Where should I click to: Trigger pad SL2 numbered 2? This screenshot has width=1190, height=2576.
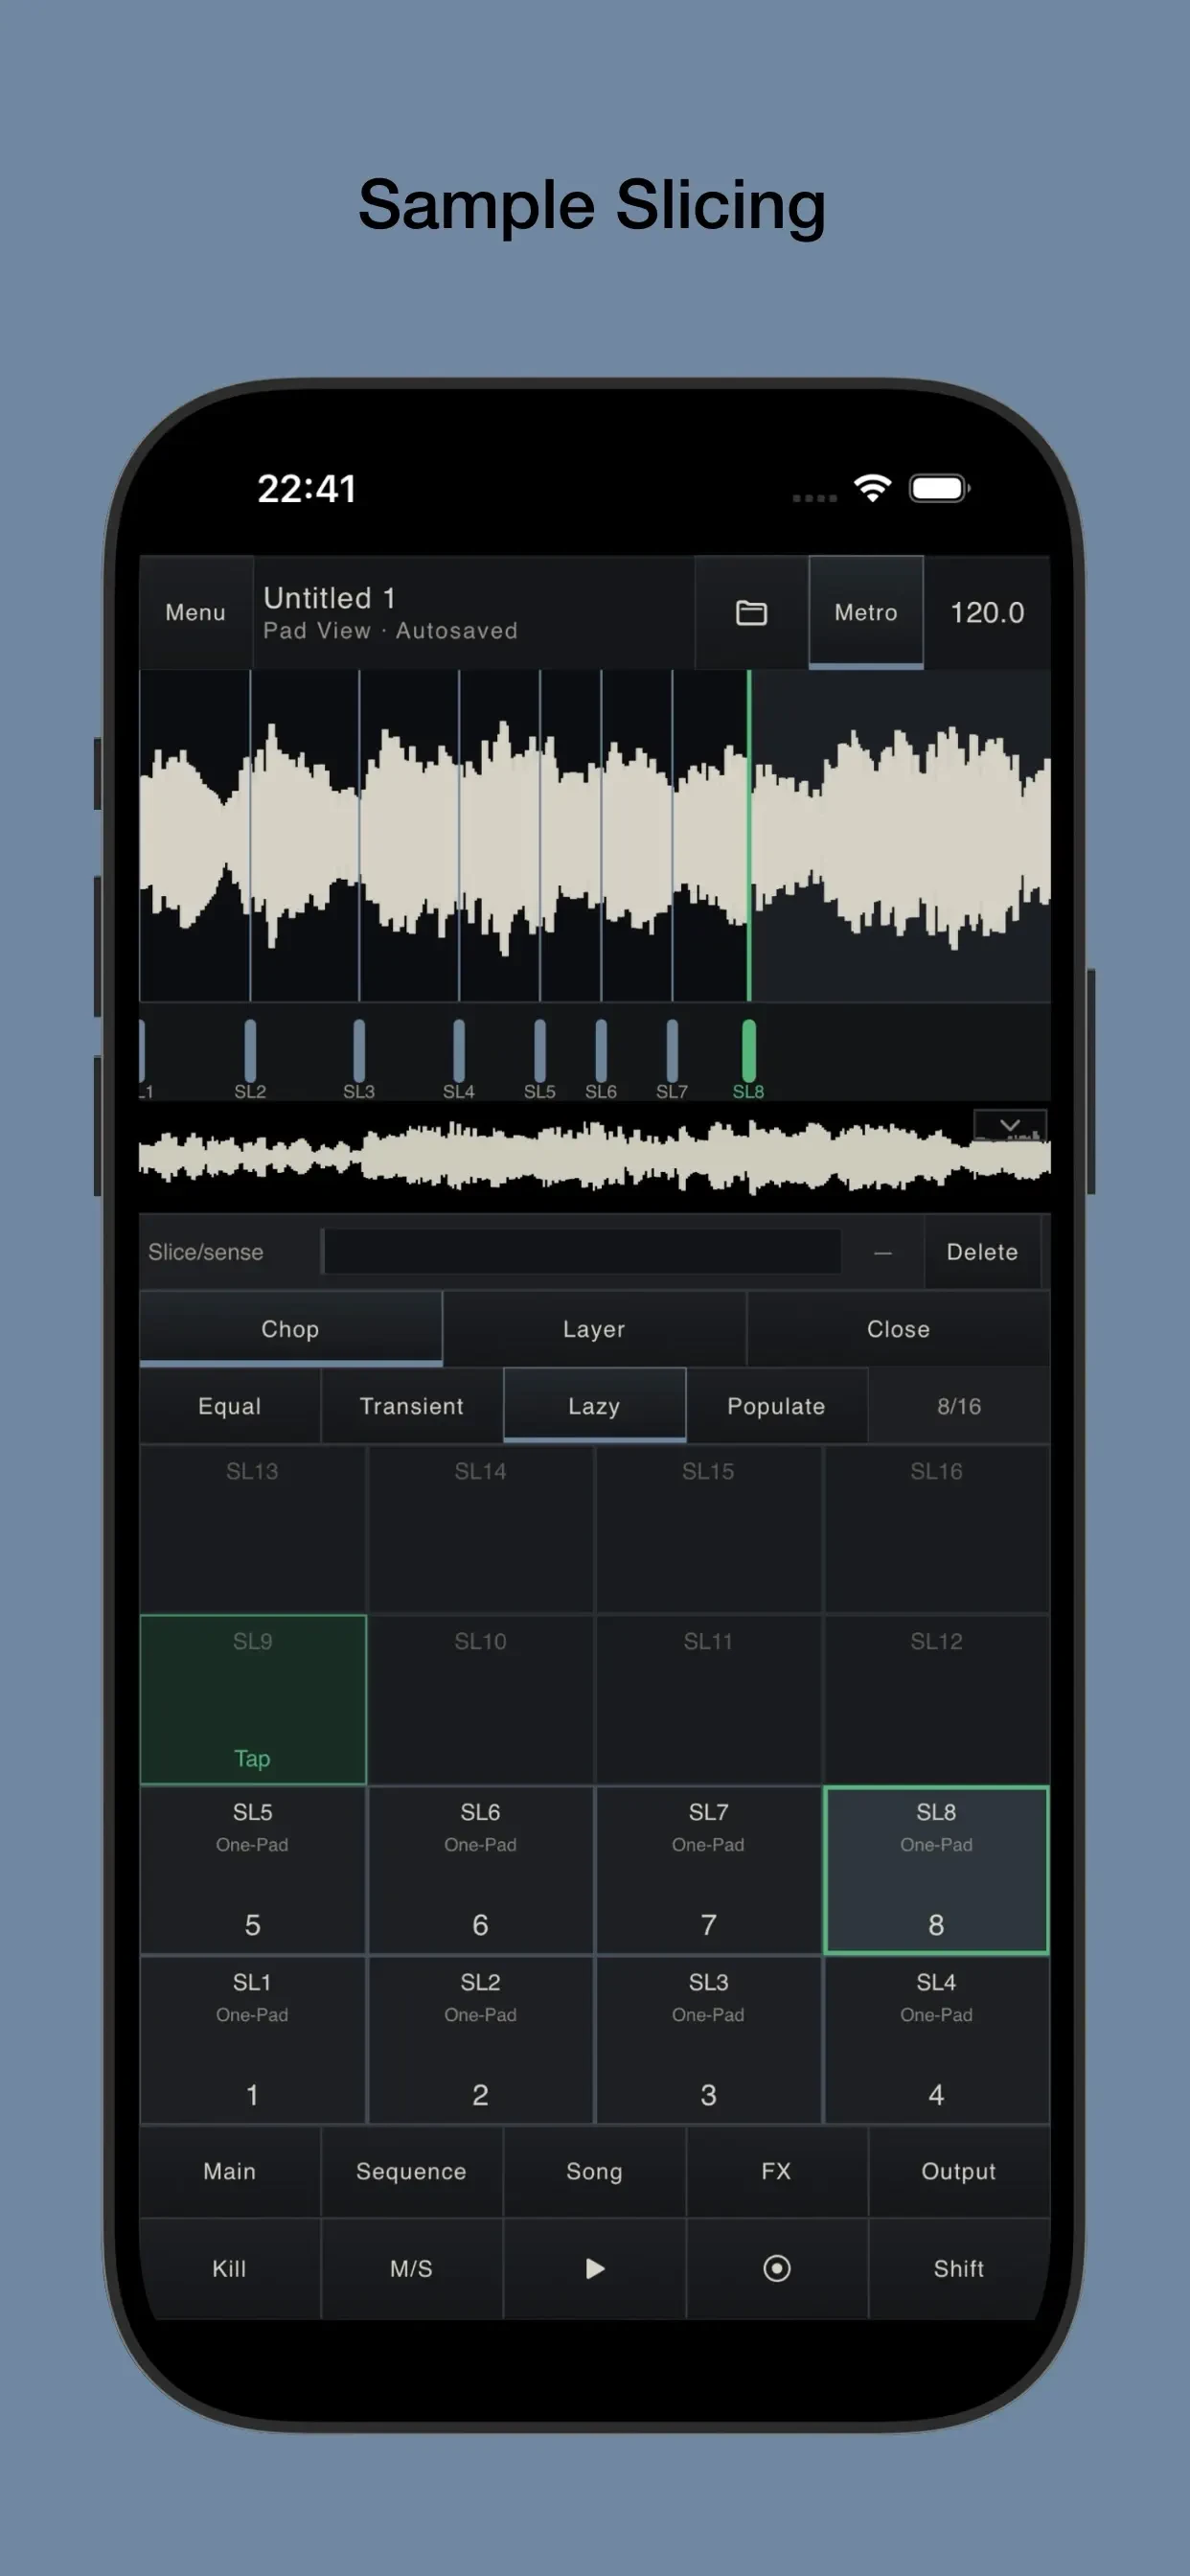480,2039
